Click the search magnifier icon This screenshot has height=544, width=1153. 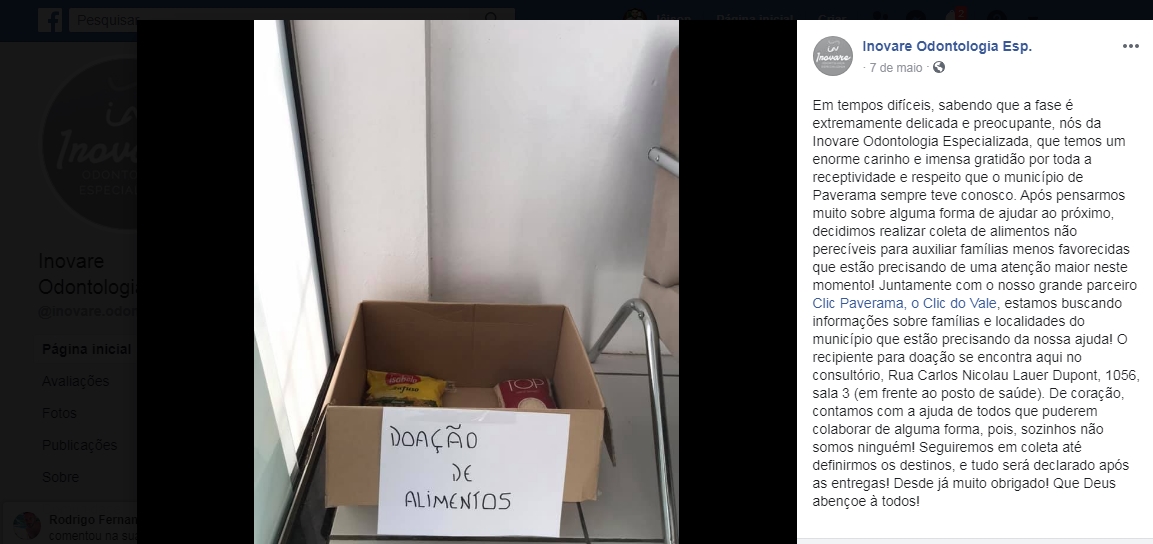point(491,18)
